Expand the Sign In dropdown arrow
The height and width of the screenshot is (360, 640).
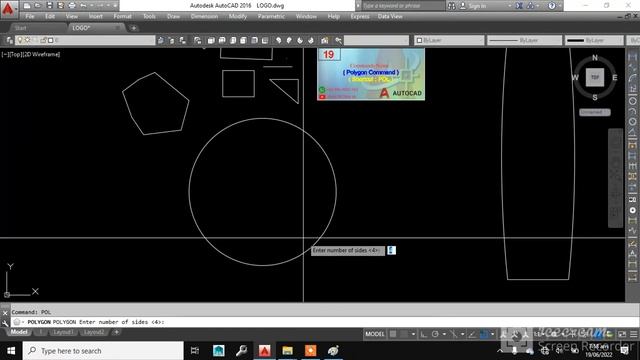pos(509,6)
